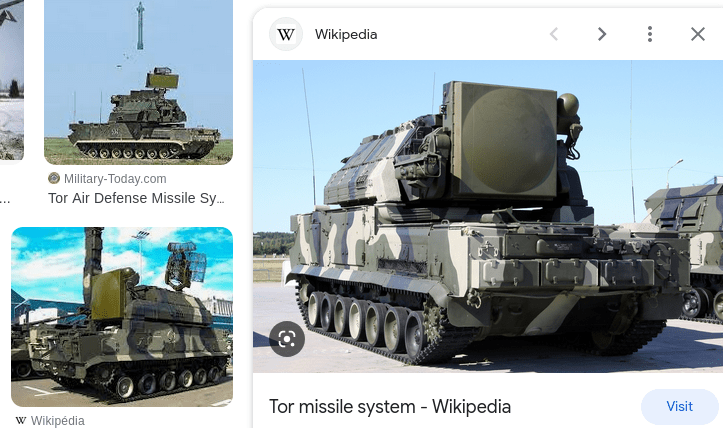Search inside image with Lens icon
The height and width of the screenshot is (428, 723).
[287, 339]
